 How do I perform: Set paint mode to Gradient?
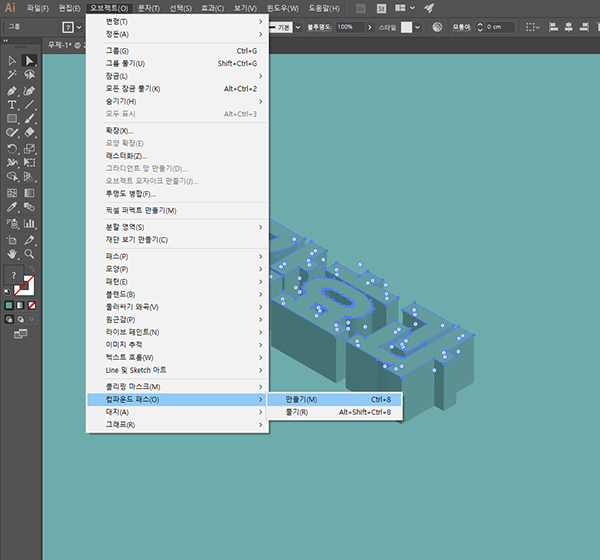pyautogui.click(x=20, y=305)
